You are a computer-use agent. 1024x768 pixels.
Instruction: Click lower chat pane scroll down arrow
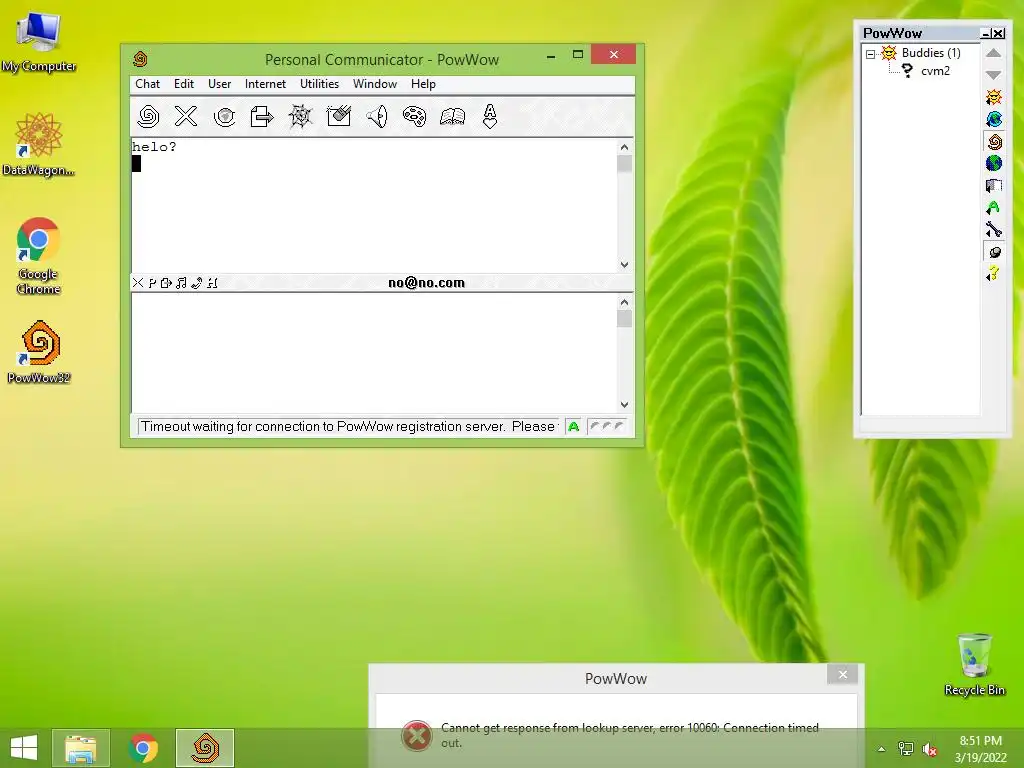coord(624,405)
